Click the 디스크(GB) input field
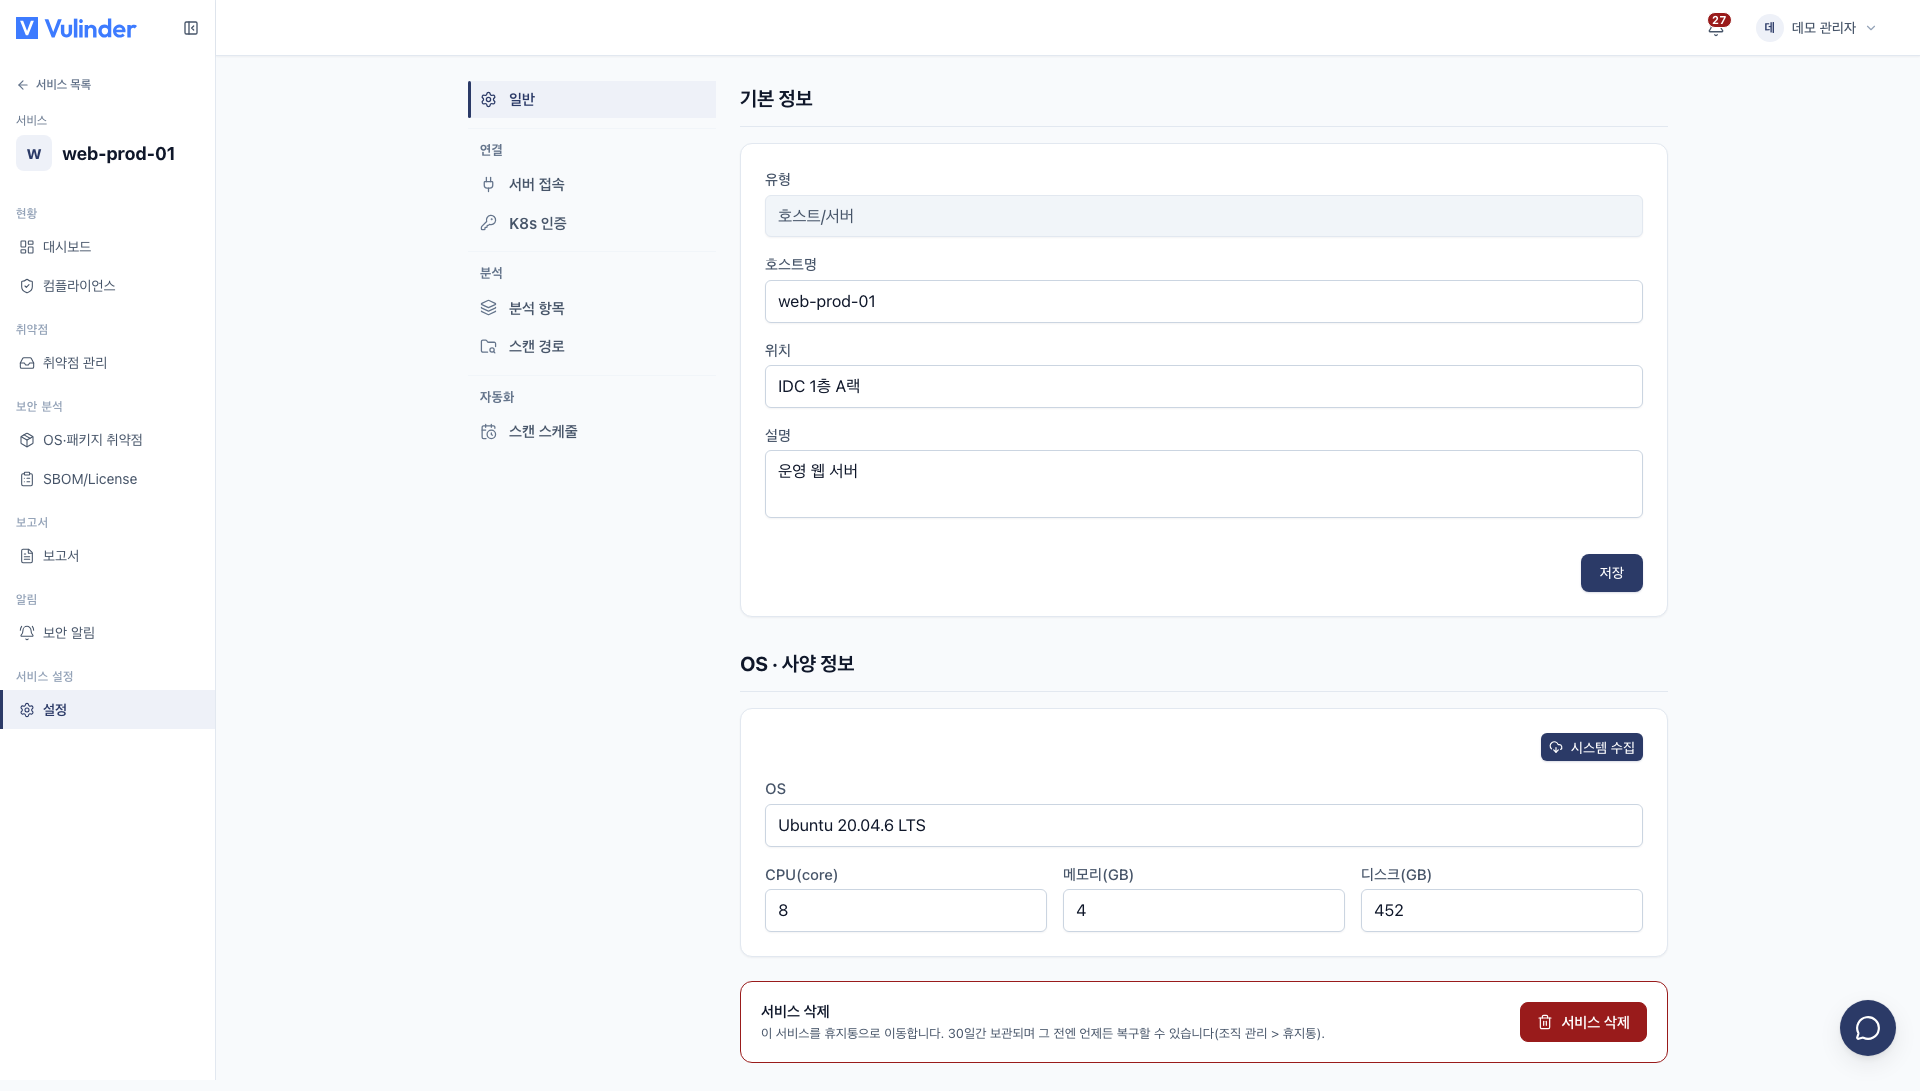 pyautogui.click(x=1501, y=910)
